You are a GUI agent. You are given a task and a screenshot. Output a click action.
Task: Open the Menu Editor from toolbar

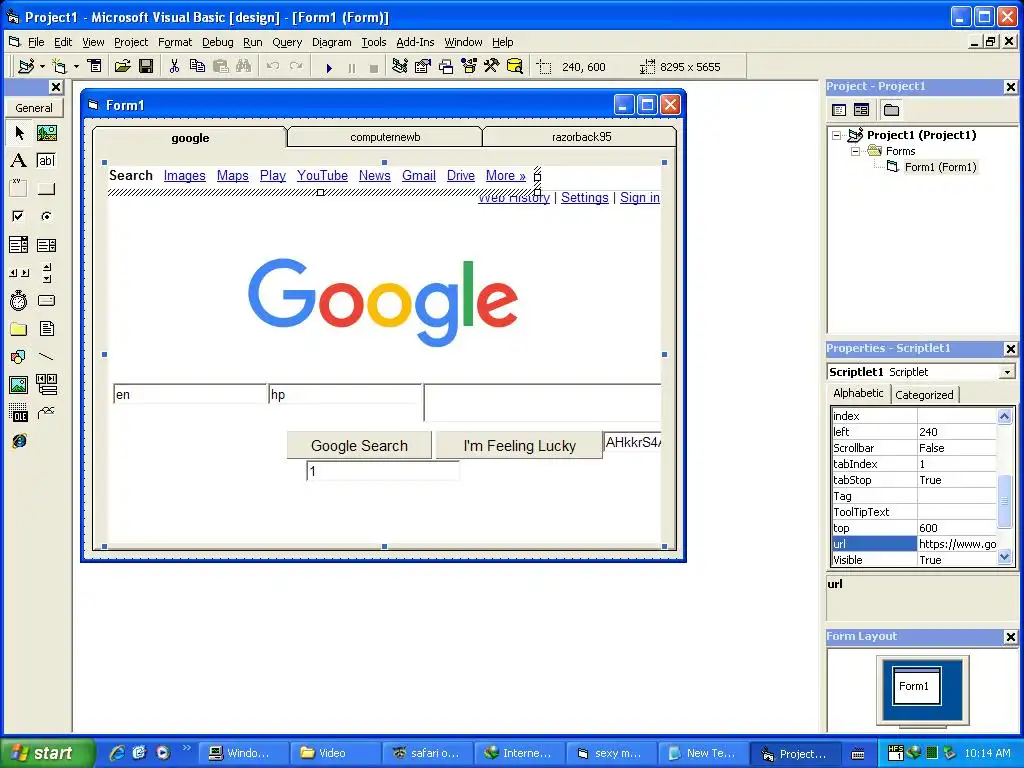click(95, 66)
